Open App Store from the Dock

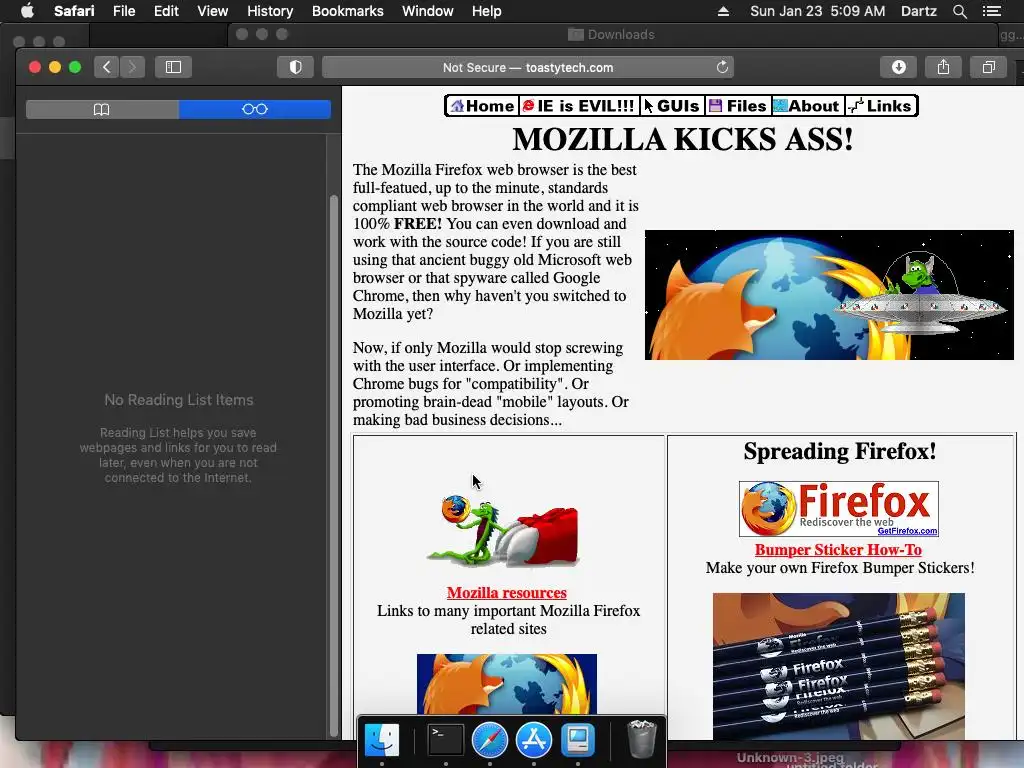click(x=534, y=741)
